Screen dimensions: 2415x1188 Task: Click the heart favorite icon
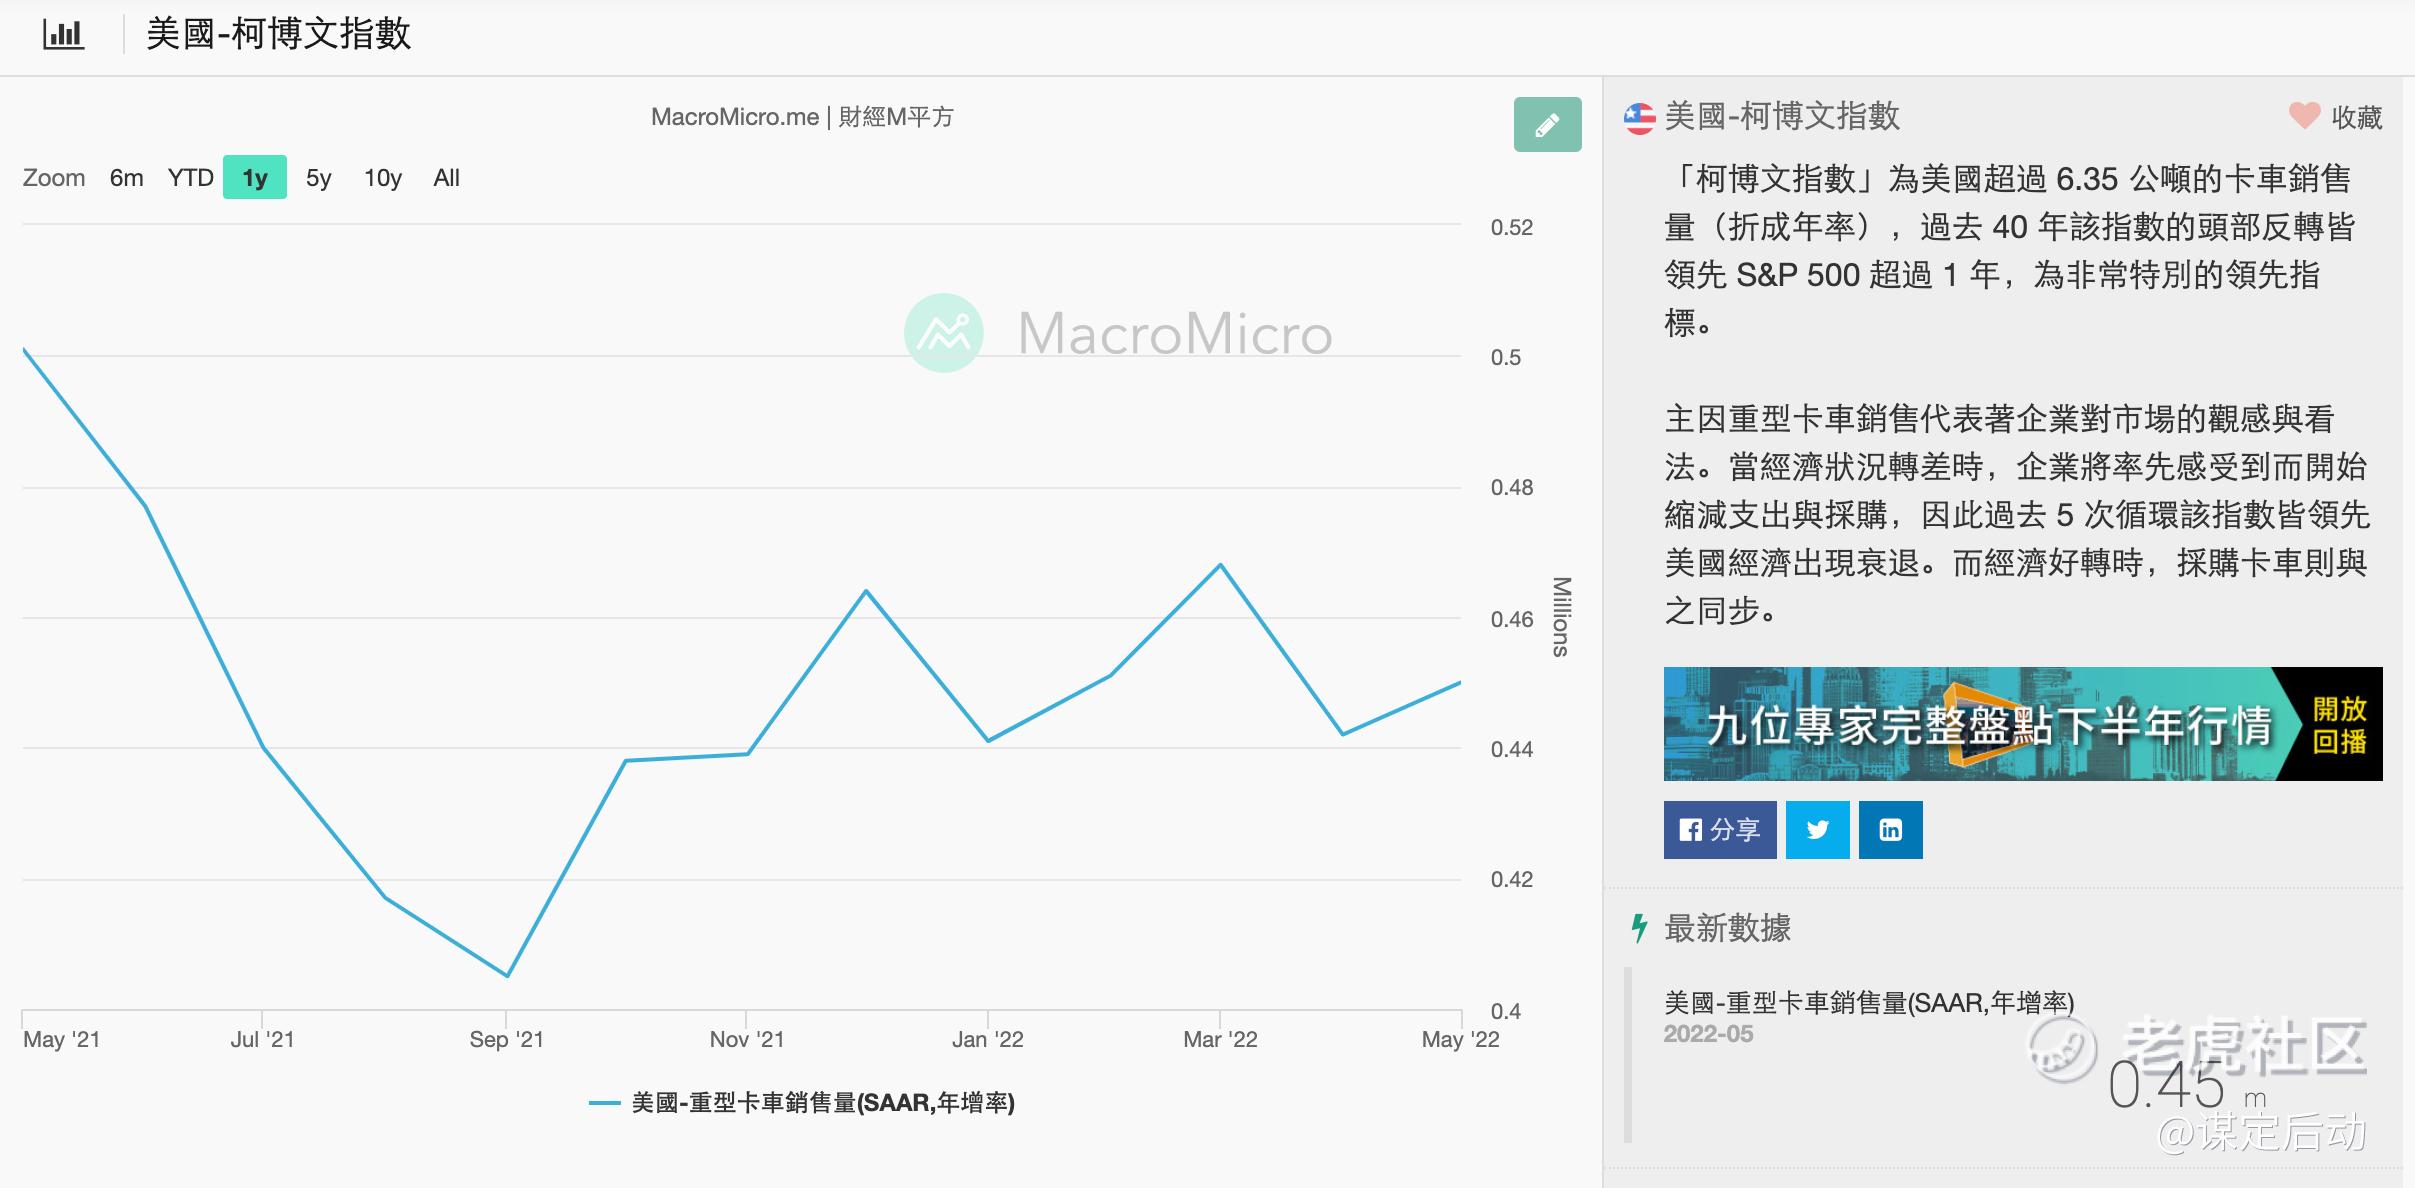[2304, 116]
